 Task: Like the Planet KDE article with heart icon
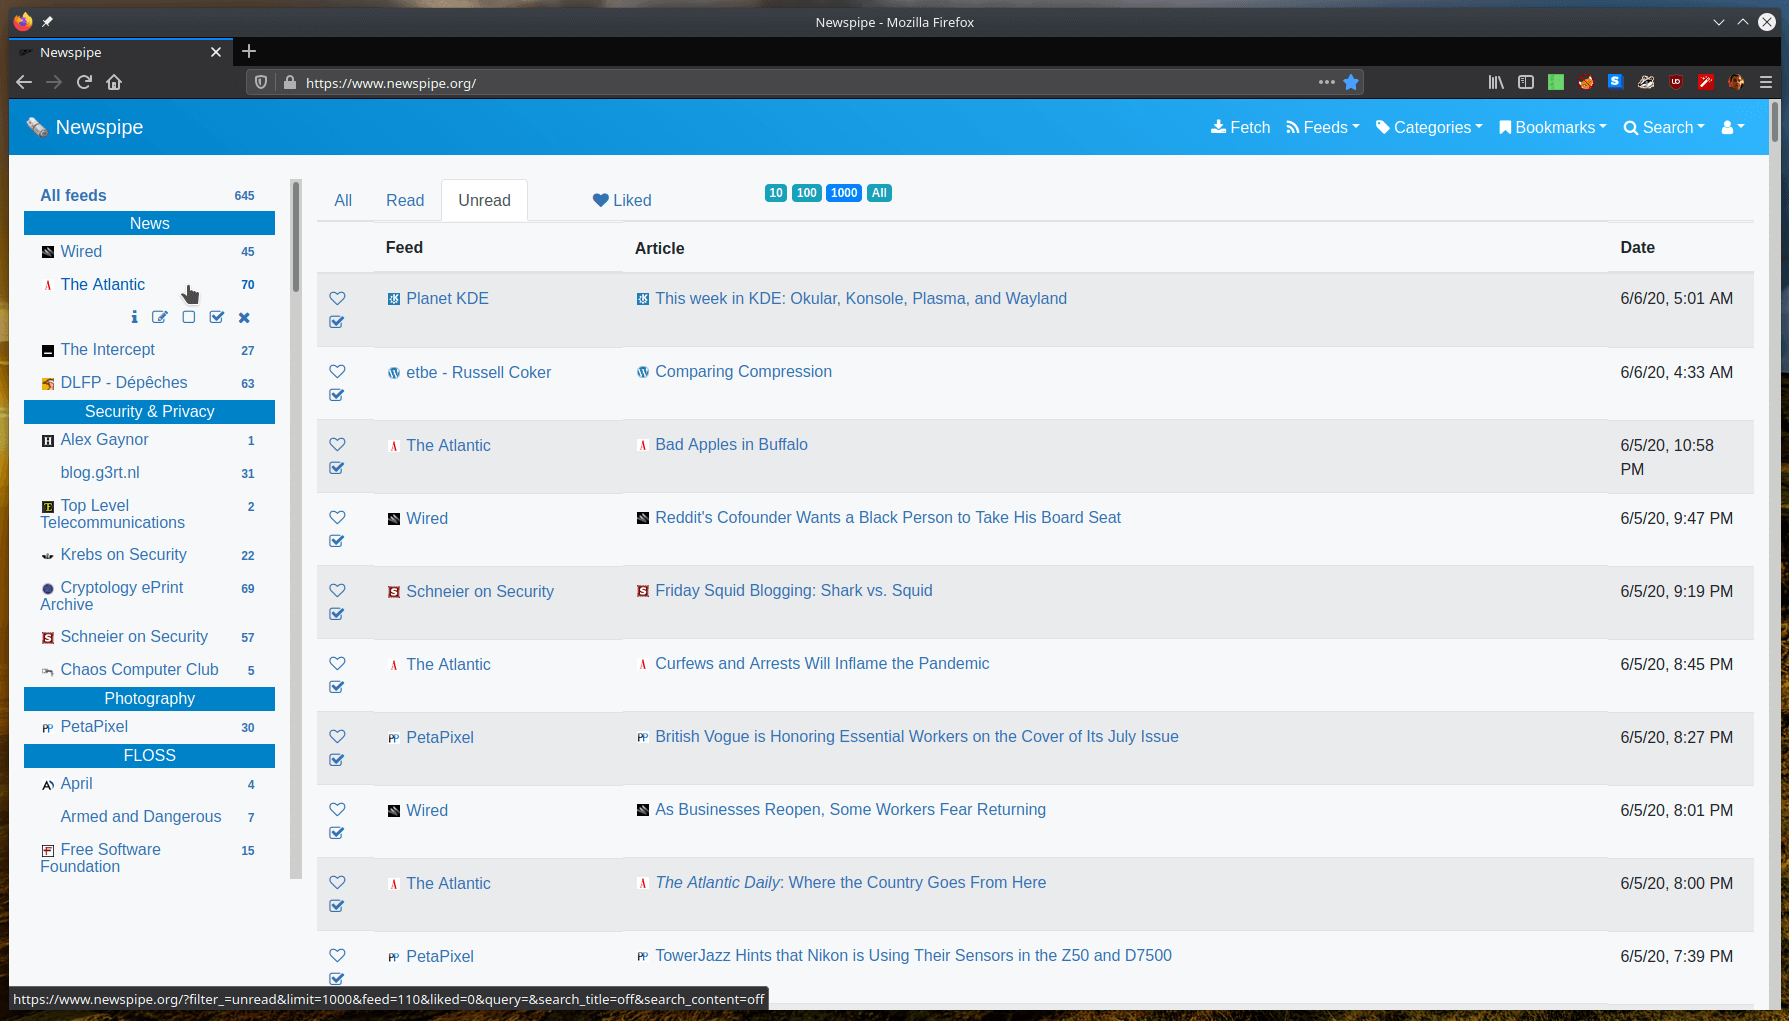[337, 298]
